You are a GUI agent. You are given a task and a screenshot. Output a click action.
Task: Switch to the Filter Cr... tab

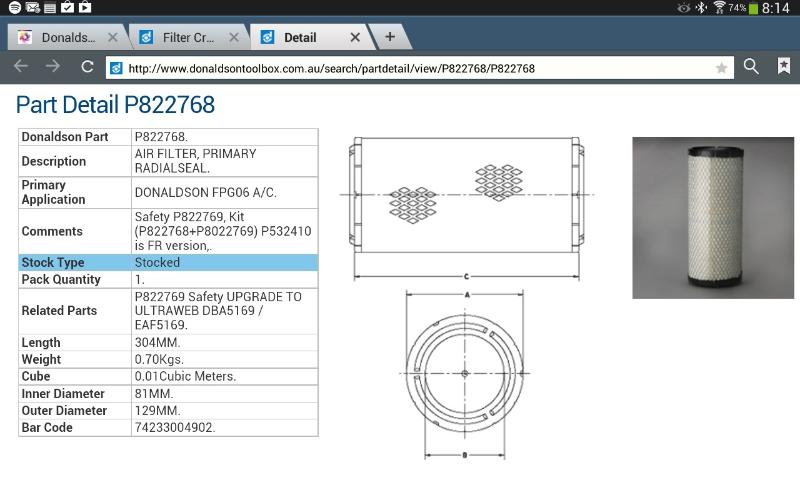[189, 37]
